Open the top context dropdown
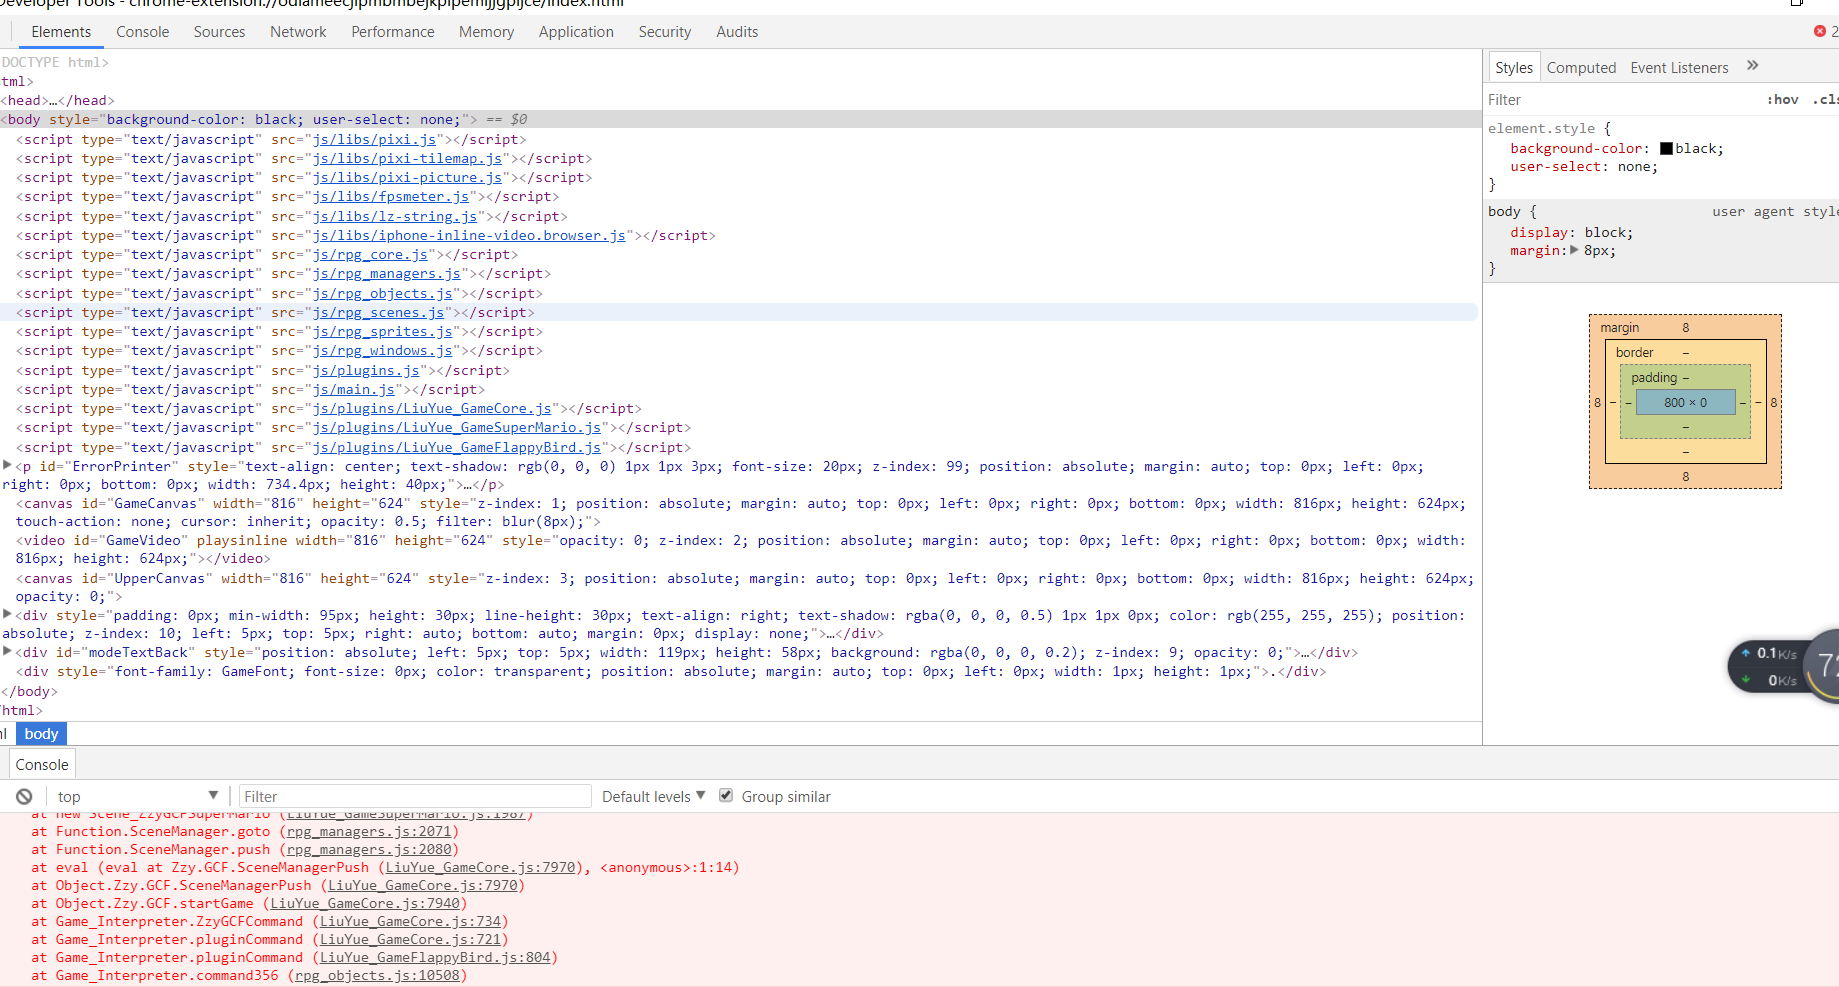Viewport: 1839px width, 987px height. point(137,796)
